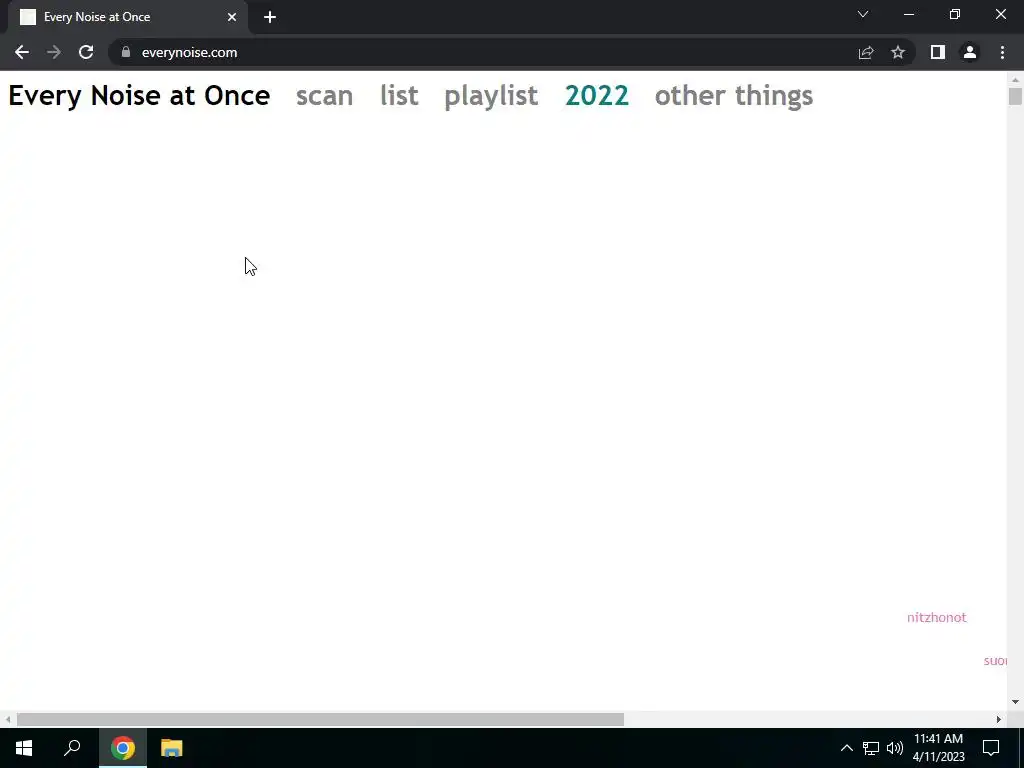Show hidden system tray icons
Screen dimensions: 1024x768
pyautogui.click(x=846, y=748)
